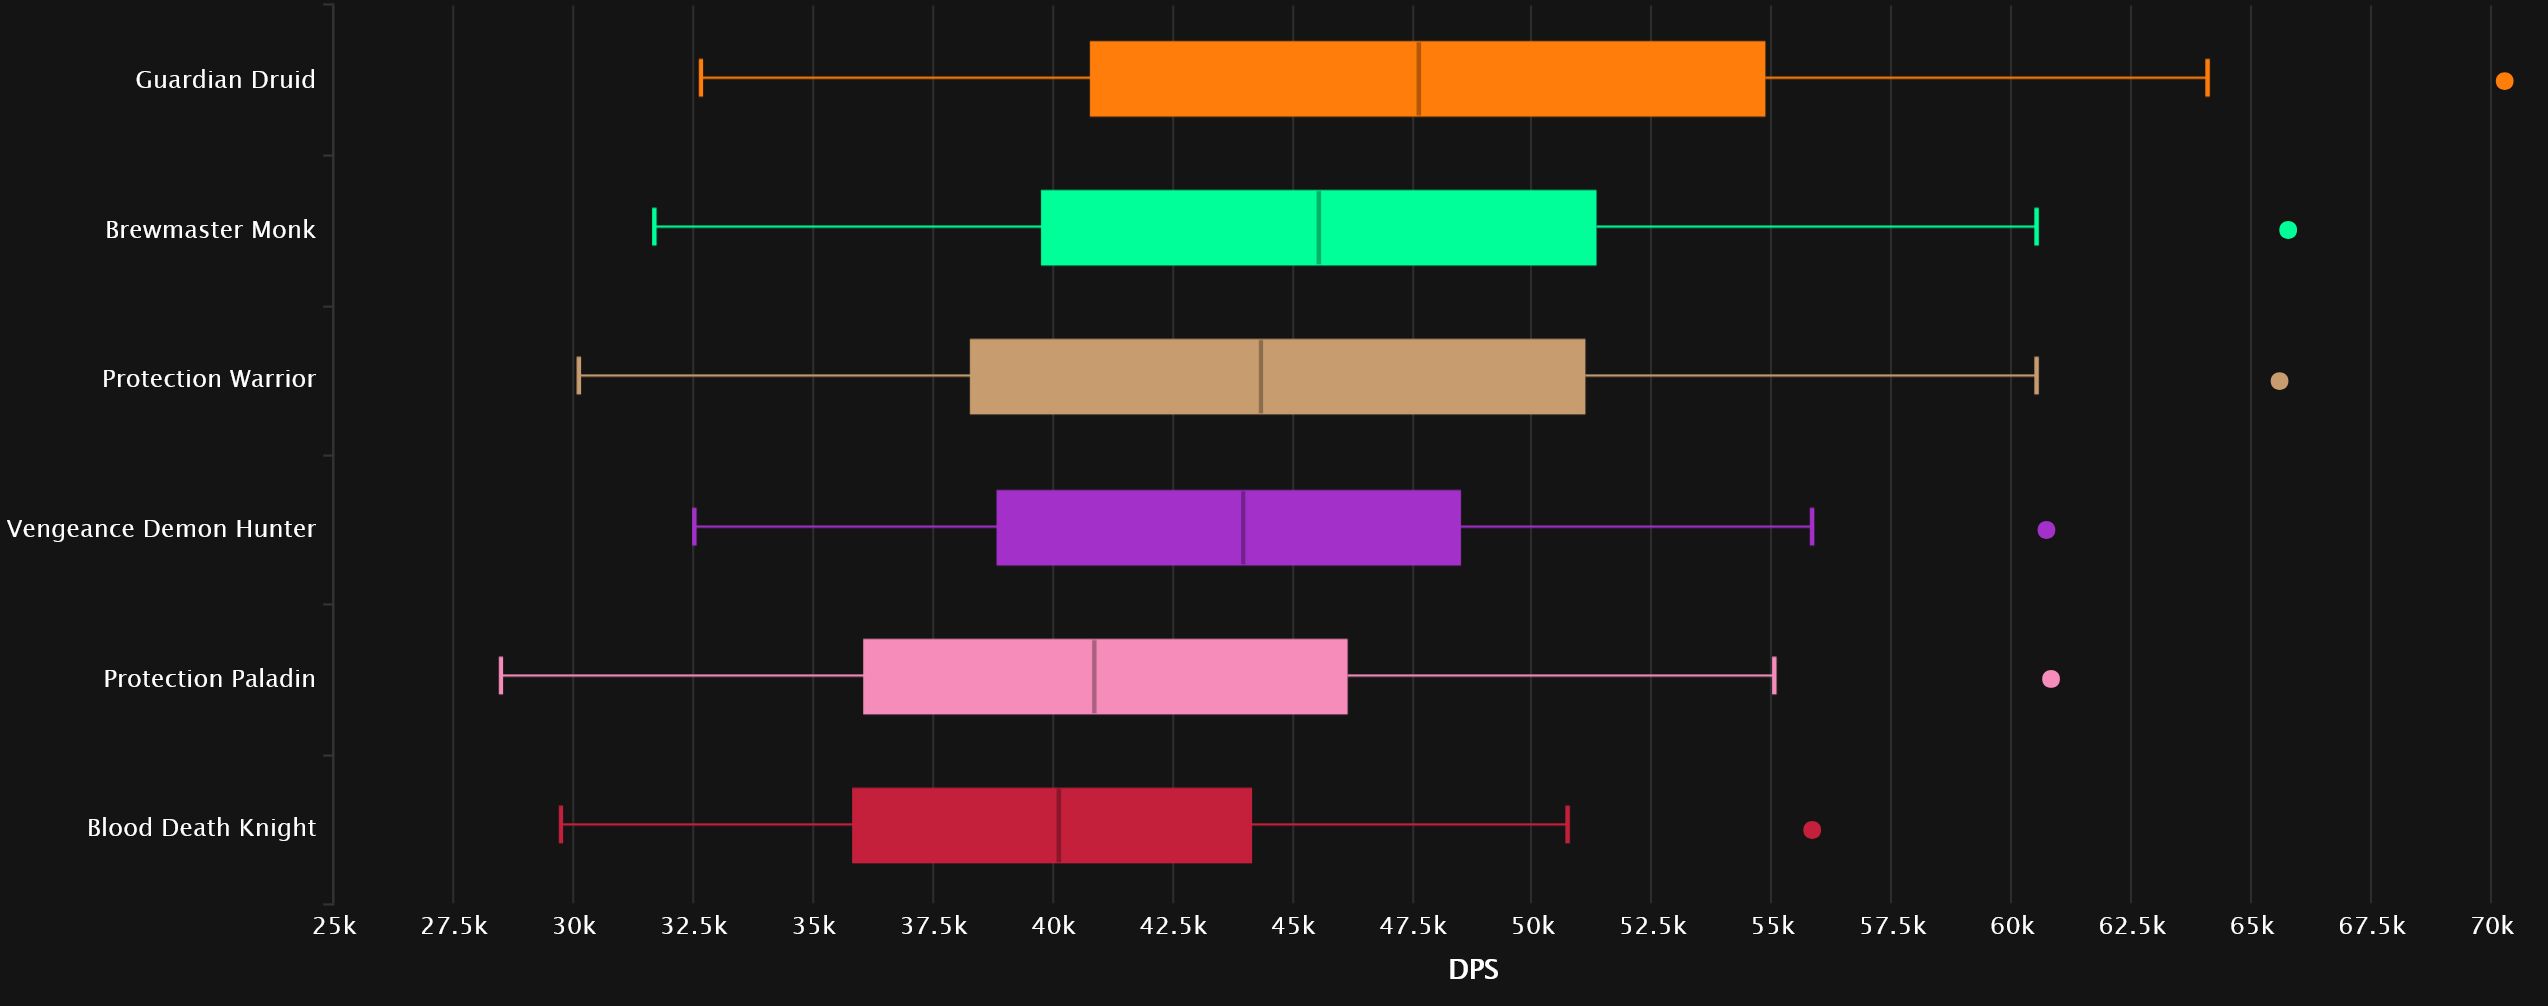The height and width of the screenshot is (1006, 2548).
Task: Click the Guardian Druid lower whisker cap
Action: [x=701, y=78]
